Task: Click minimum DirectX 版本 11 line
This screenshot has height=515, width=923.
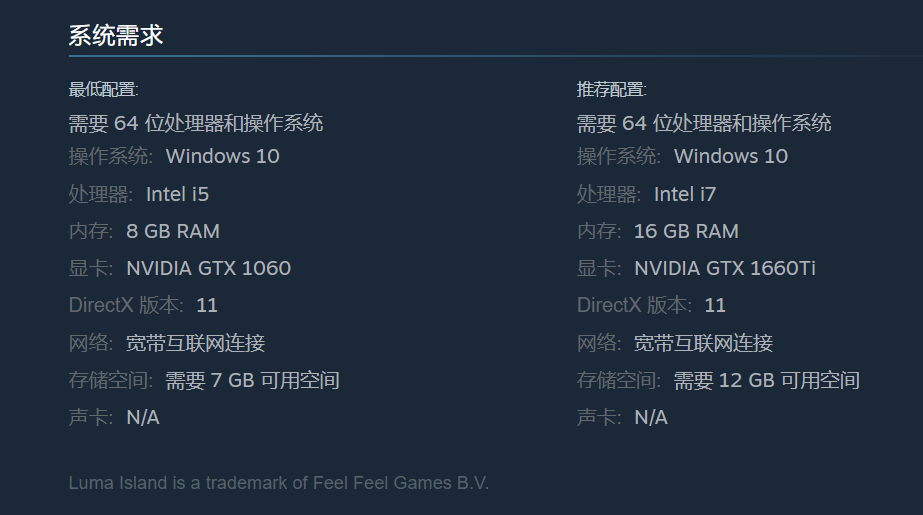Action: tap(143, 305)
